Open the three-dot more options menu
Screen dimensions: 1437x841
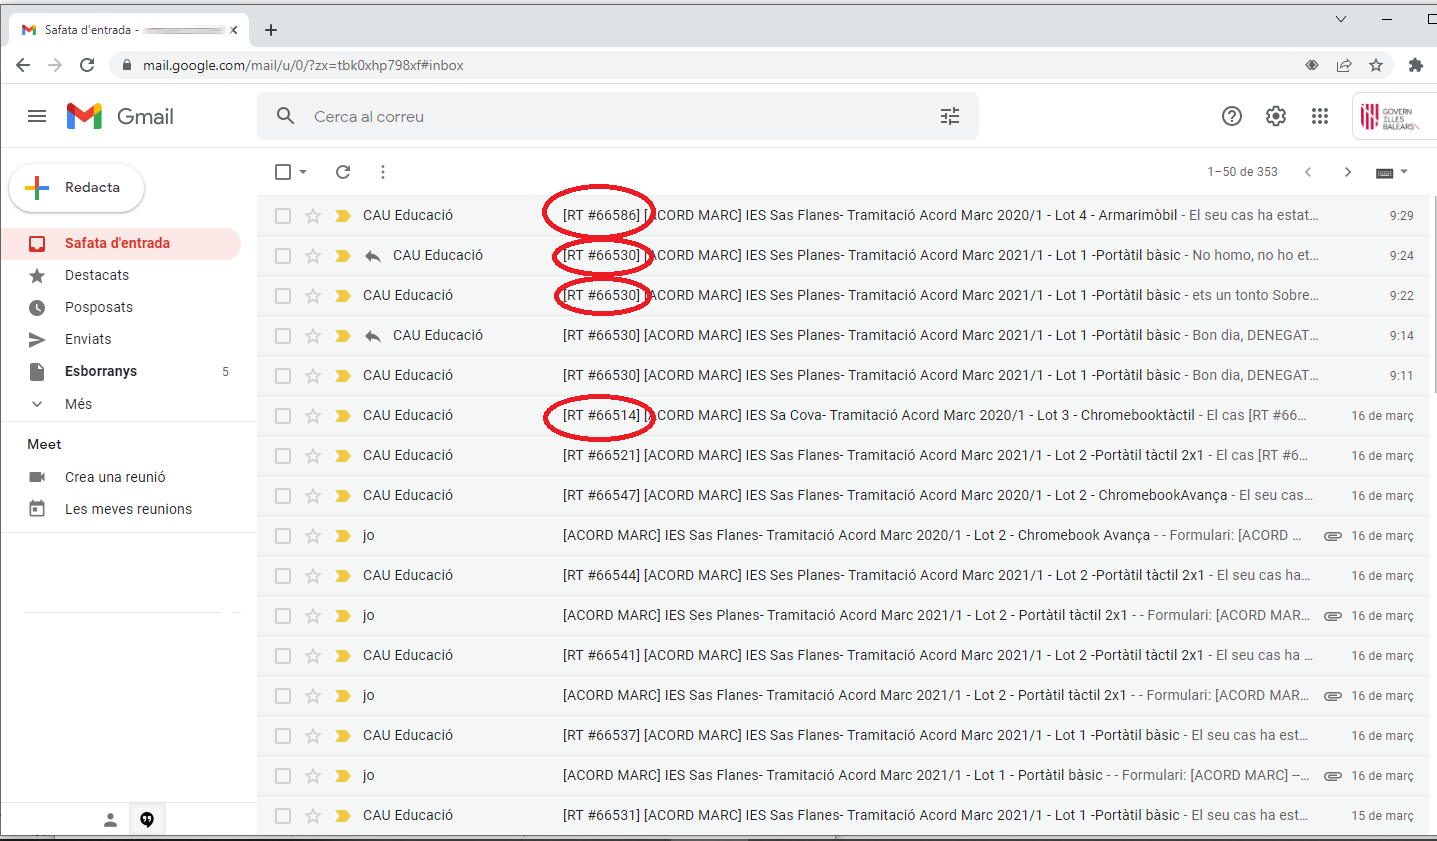pos(382,172)
